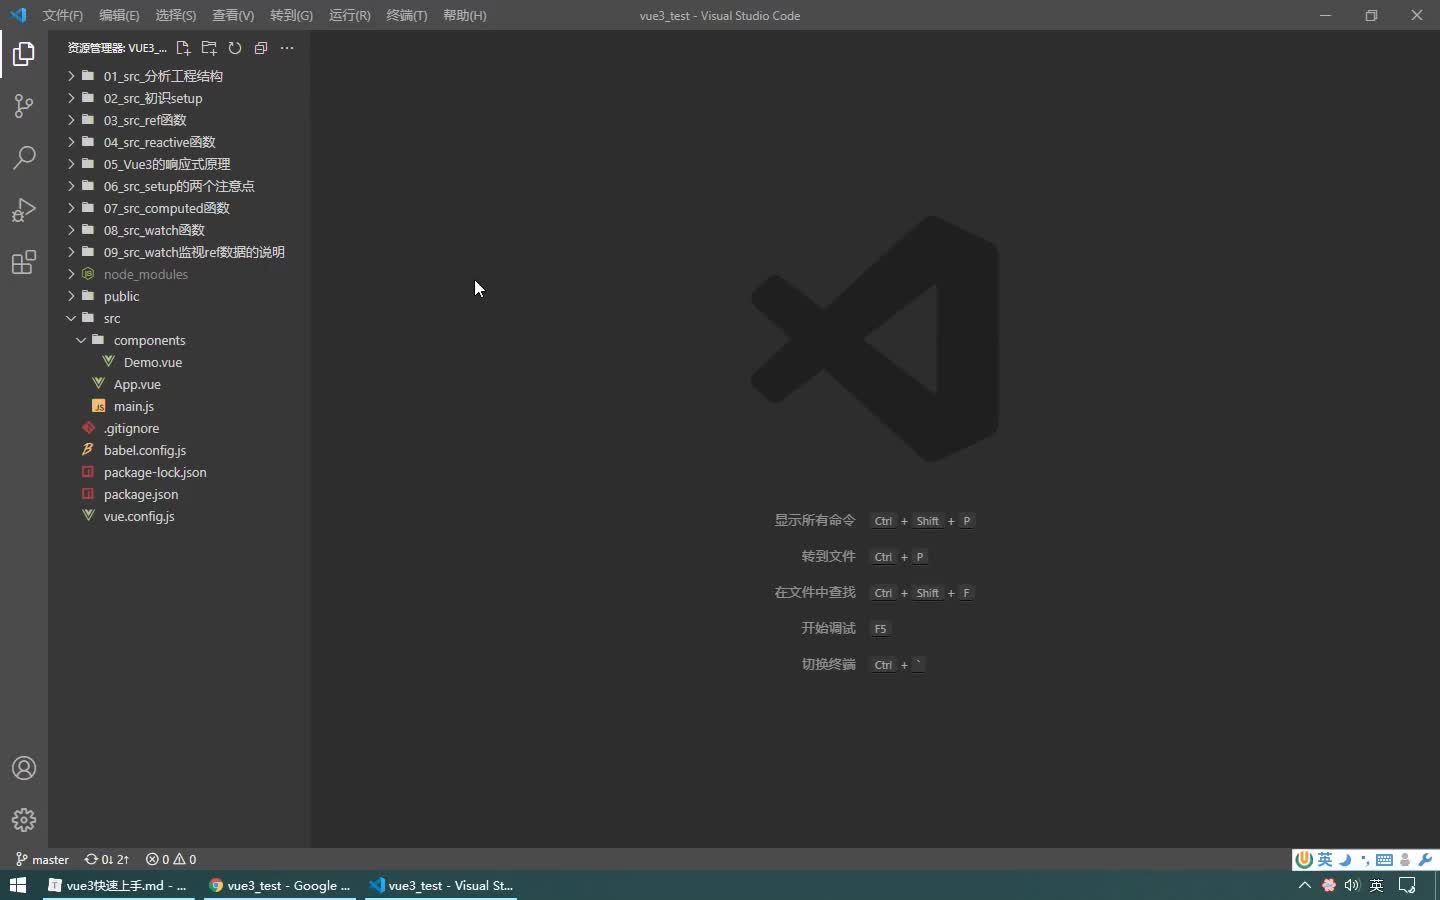This screenshot has height=900, width=1440.
Task: Open package-lock.json file
Action: [x=155, y=472]
